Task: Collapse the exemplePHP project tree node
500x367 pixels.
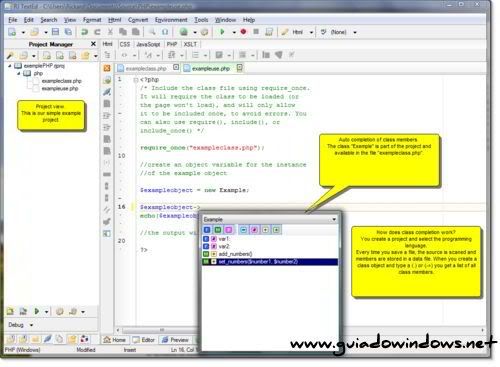Action: 10,66
